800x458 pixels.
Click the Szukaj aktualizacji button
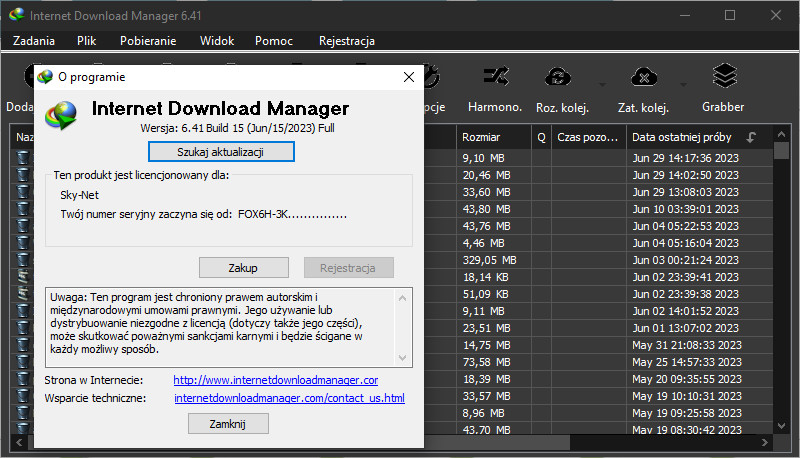pos(221,151)
